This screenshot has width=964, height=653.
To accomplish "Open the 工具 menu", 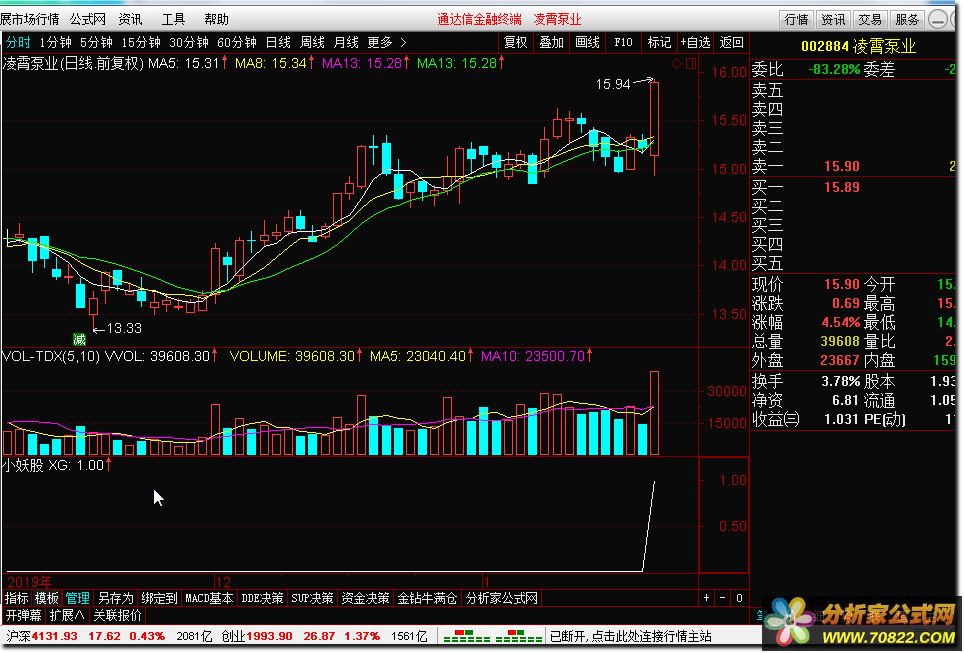I will point(173,19).
